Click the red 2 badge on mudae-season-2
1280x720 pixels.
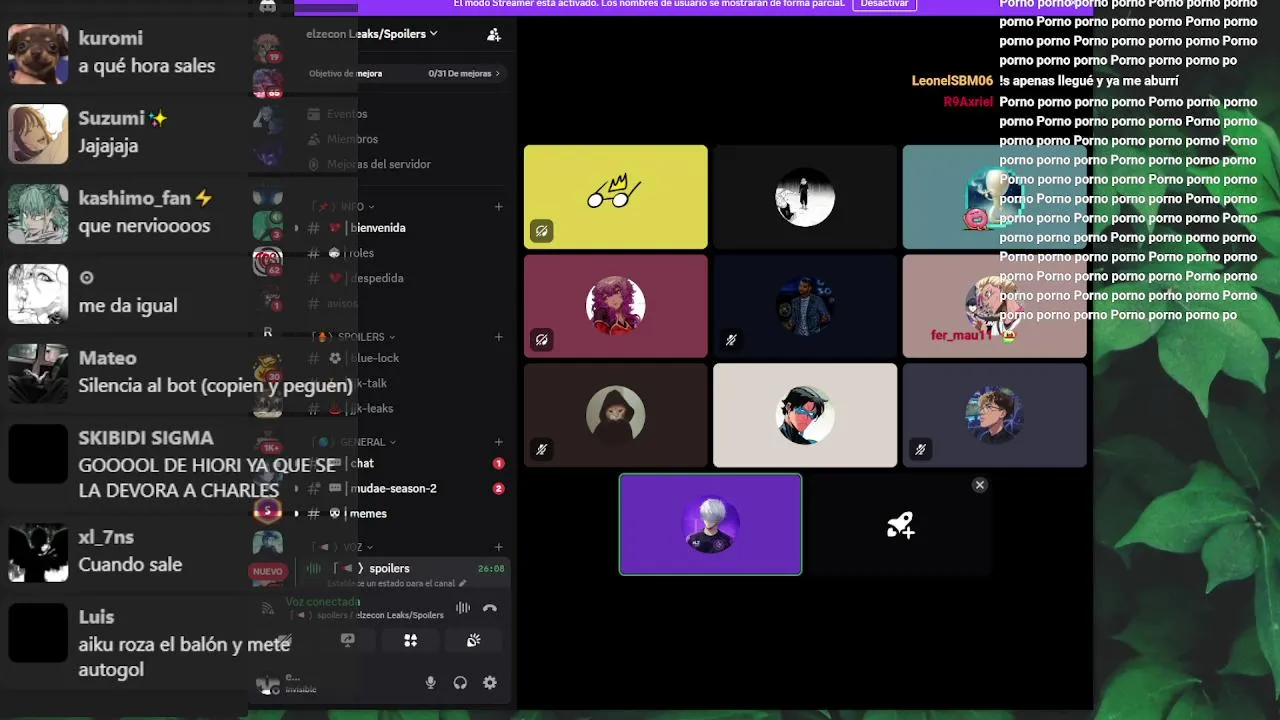[498, 489]
